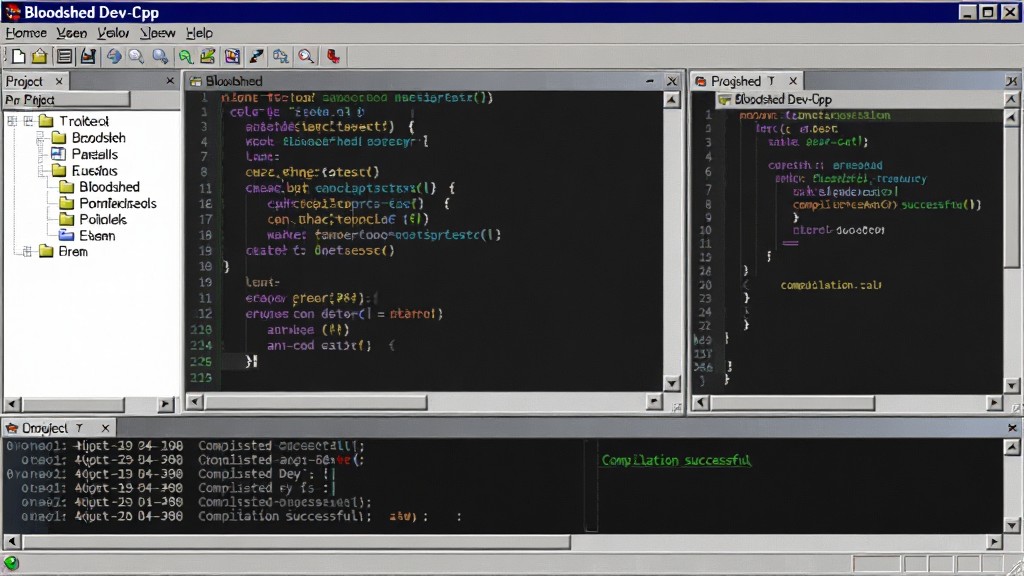Select the Broodsleh folder
Screen dimensions: 1024x576
pyautogui.click(x=99, y=138)
